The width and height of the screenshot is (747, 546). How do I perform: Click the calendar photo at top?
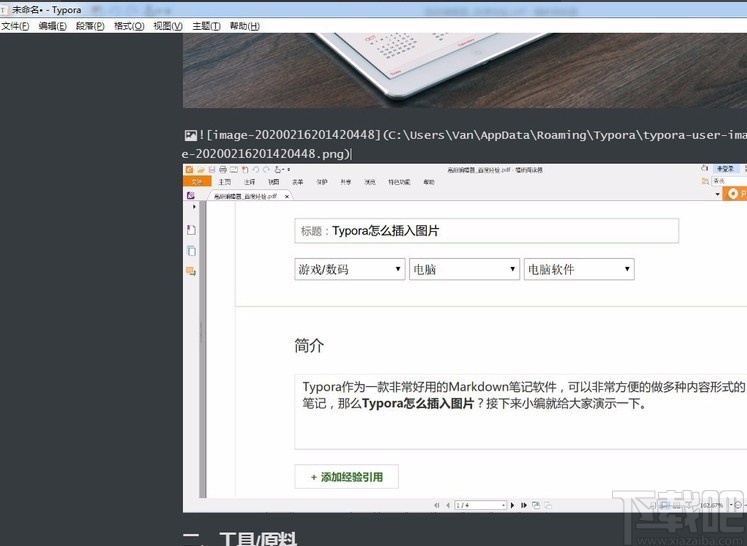pos(464,71)
